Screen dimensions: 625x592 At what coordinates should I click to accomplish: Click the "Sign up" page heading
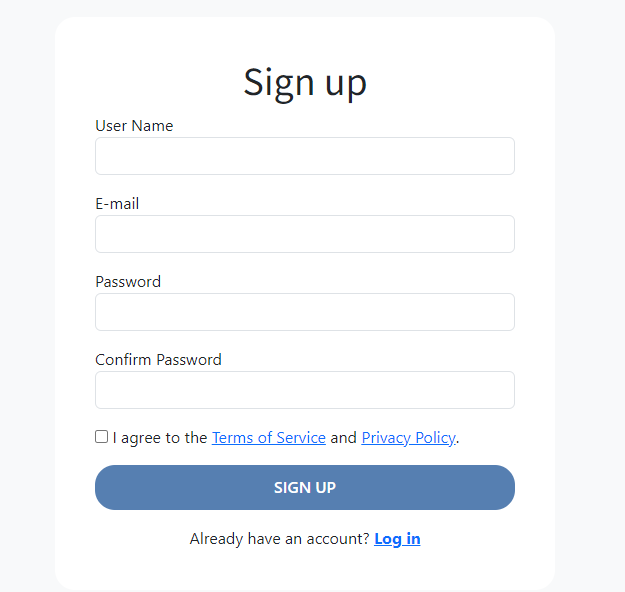pos(305,82)
